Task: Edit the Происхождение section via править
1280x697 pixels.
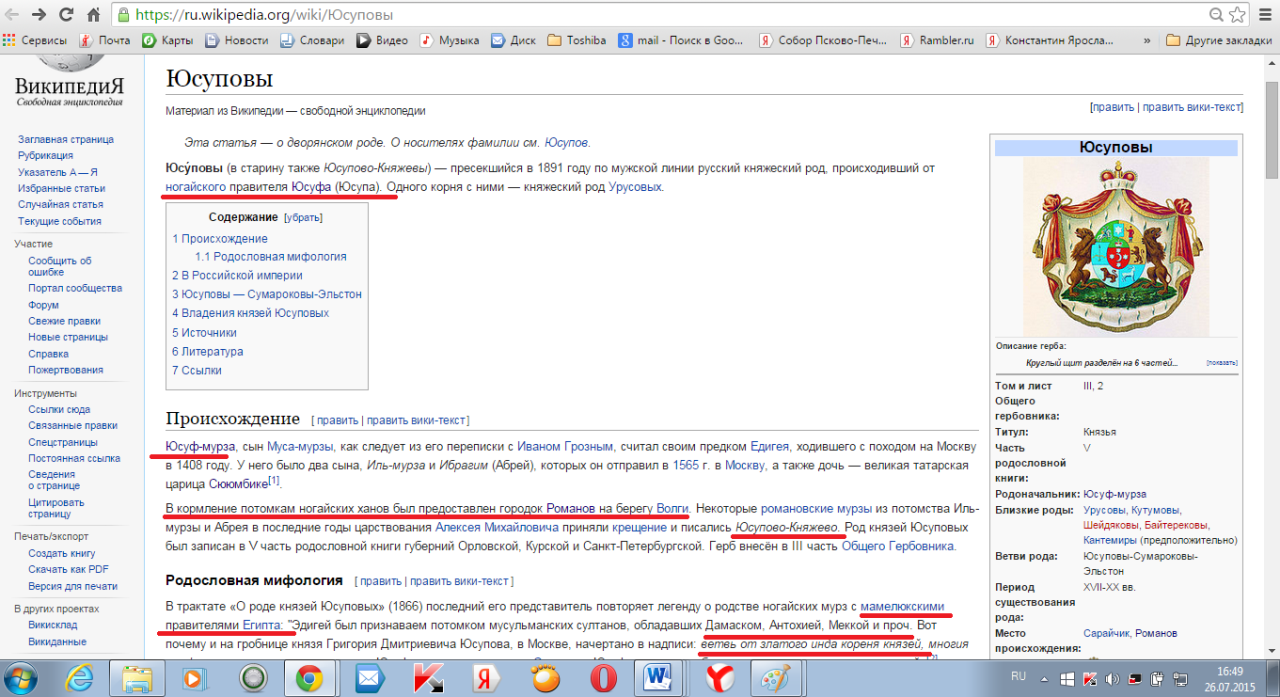Action: 337,420
